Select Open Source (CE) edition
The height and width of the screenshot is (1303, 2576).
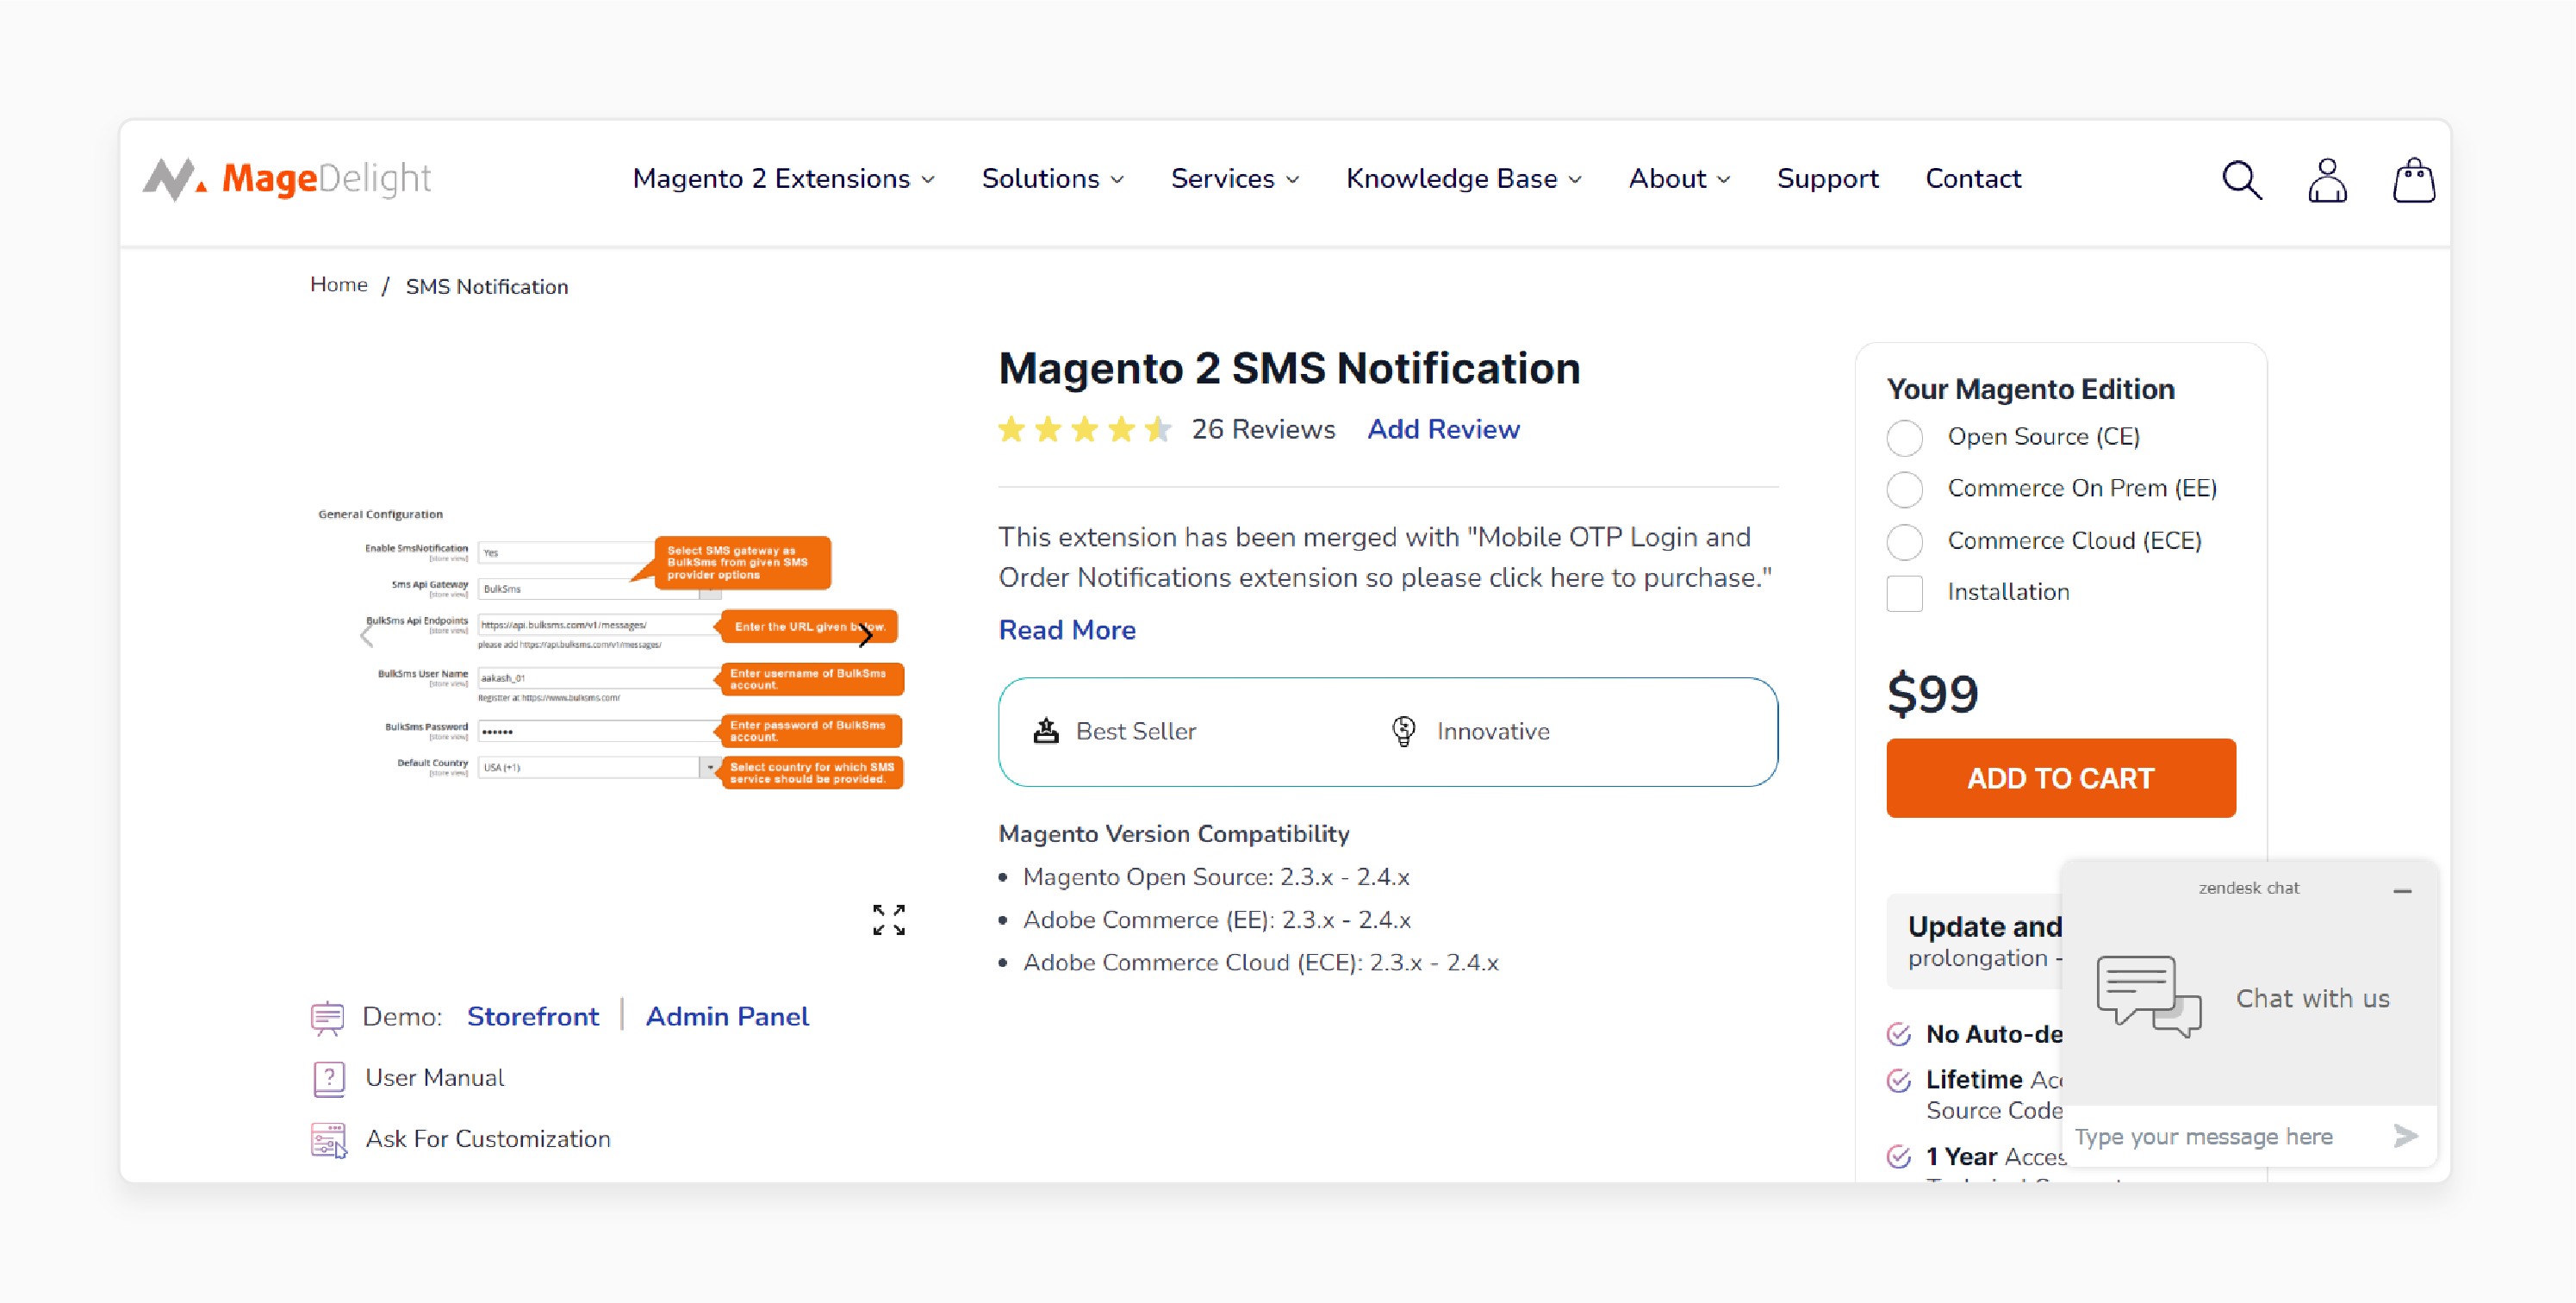(x=1904, y=437)
